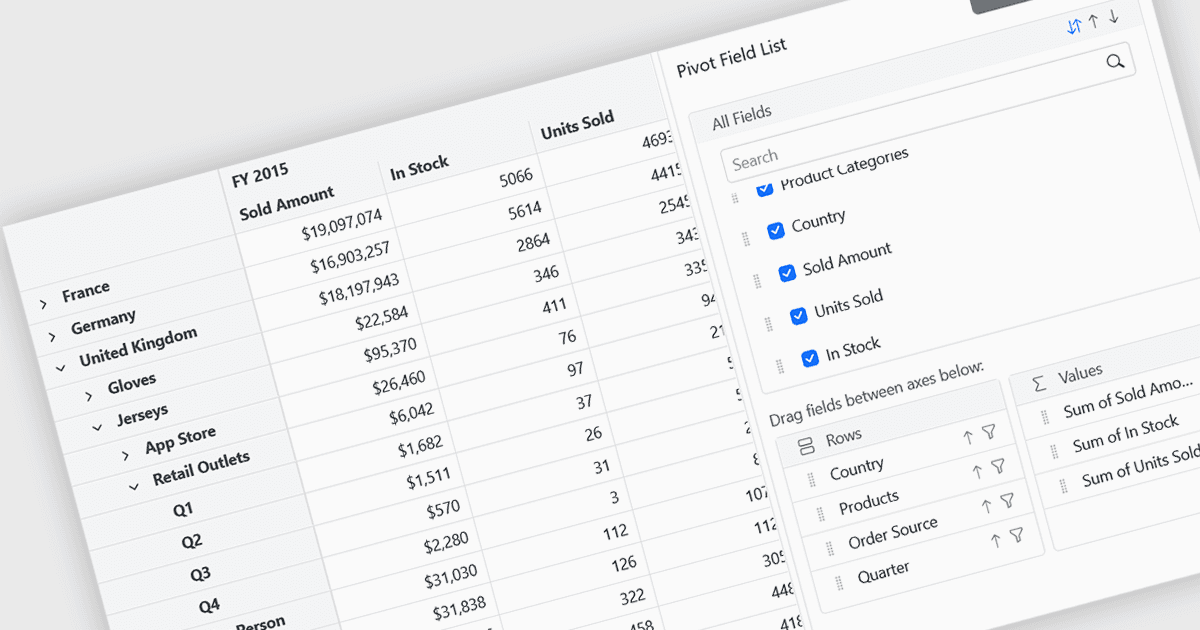Uncheck the Country field checkbox
Screen dimensions: 1200x630
point(775,230)
